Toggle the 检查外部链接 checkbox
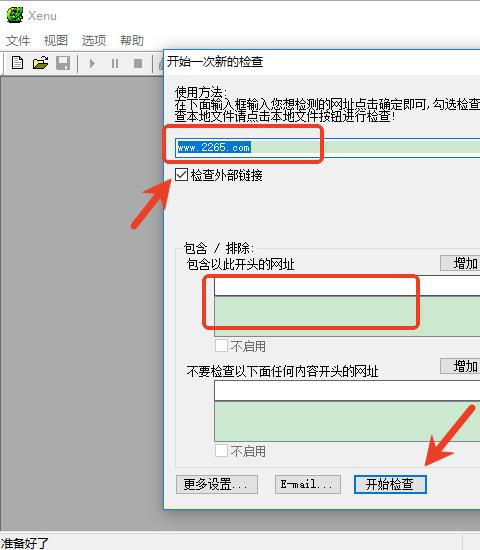Image resolution: width=480 pixels, height=550 pixels. pyautogui.click(x=181, y=174)
